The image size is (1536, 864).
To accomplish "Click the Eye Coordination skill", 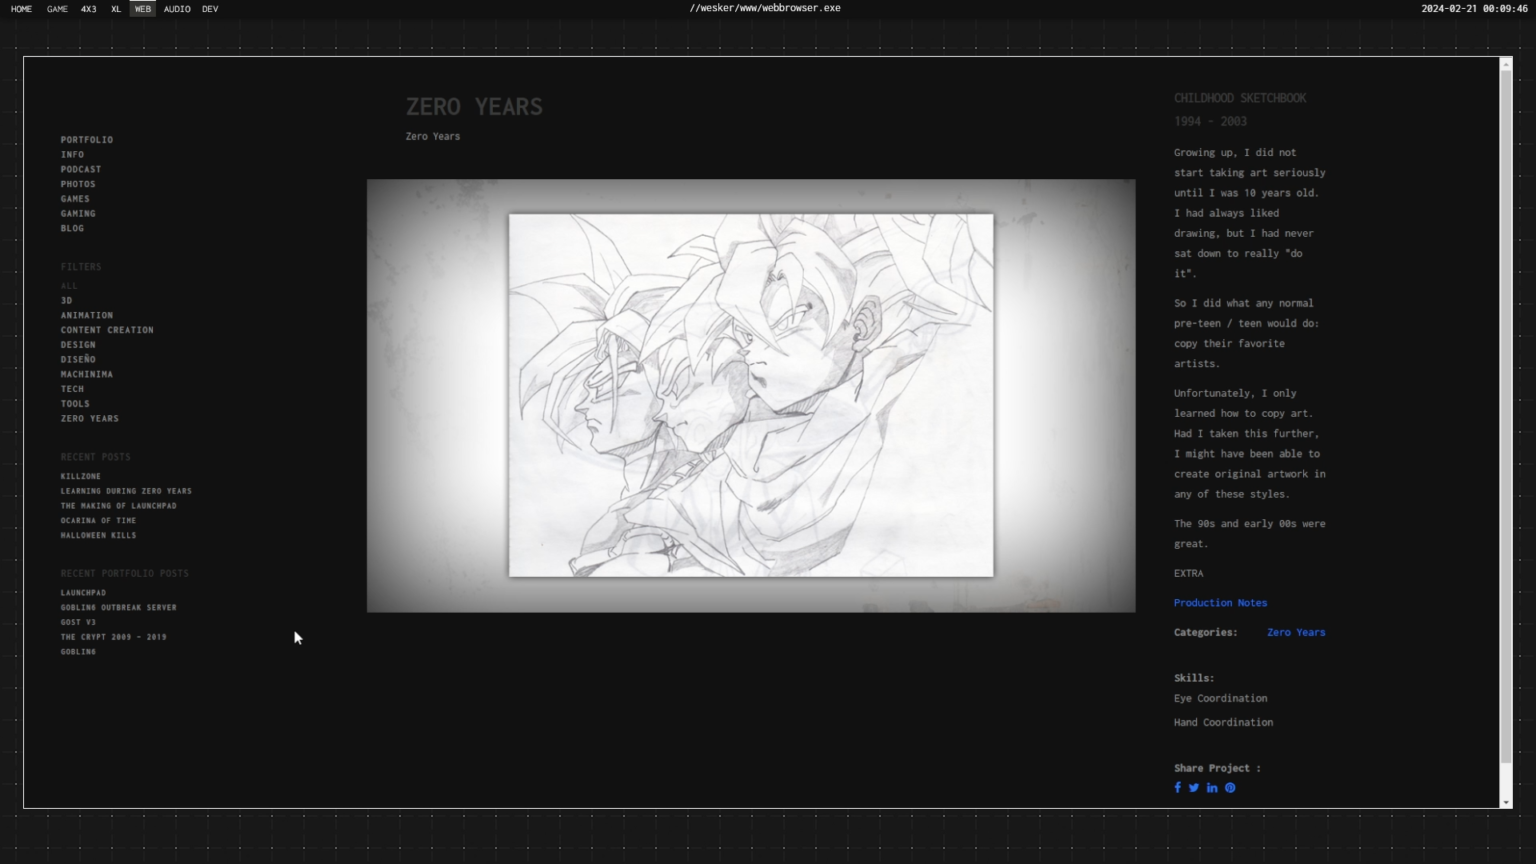I will click(1220, 698).
